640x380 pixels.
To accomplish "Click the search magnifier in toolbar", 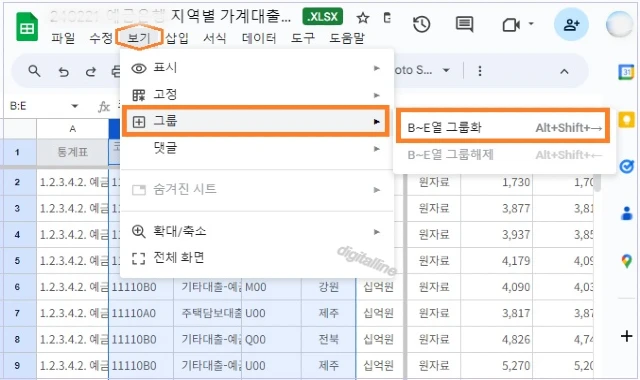I will pyautogui.click(x=34, y=71).
